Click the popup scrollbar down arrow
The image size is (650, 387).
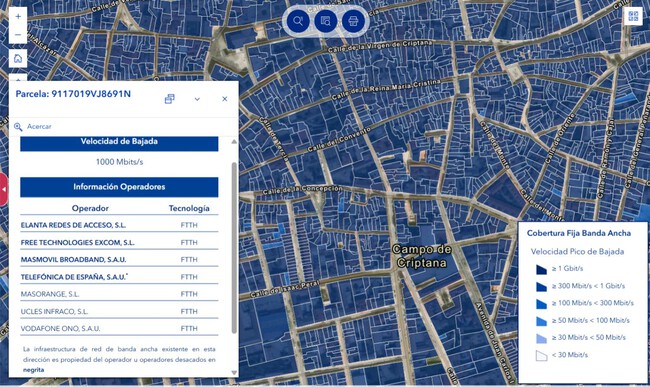(234, 372)
